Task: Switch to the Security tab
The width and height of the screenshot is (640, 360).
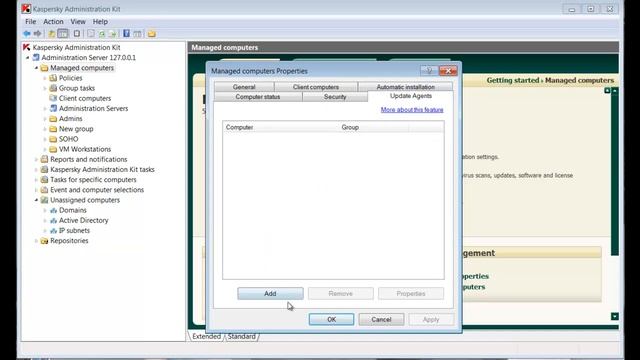Action: [335, 97]
